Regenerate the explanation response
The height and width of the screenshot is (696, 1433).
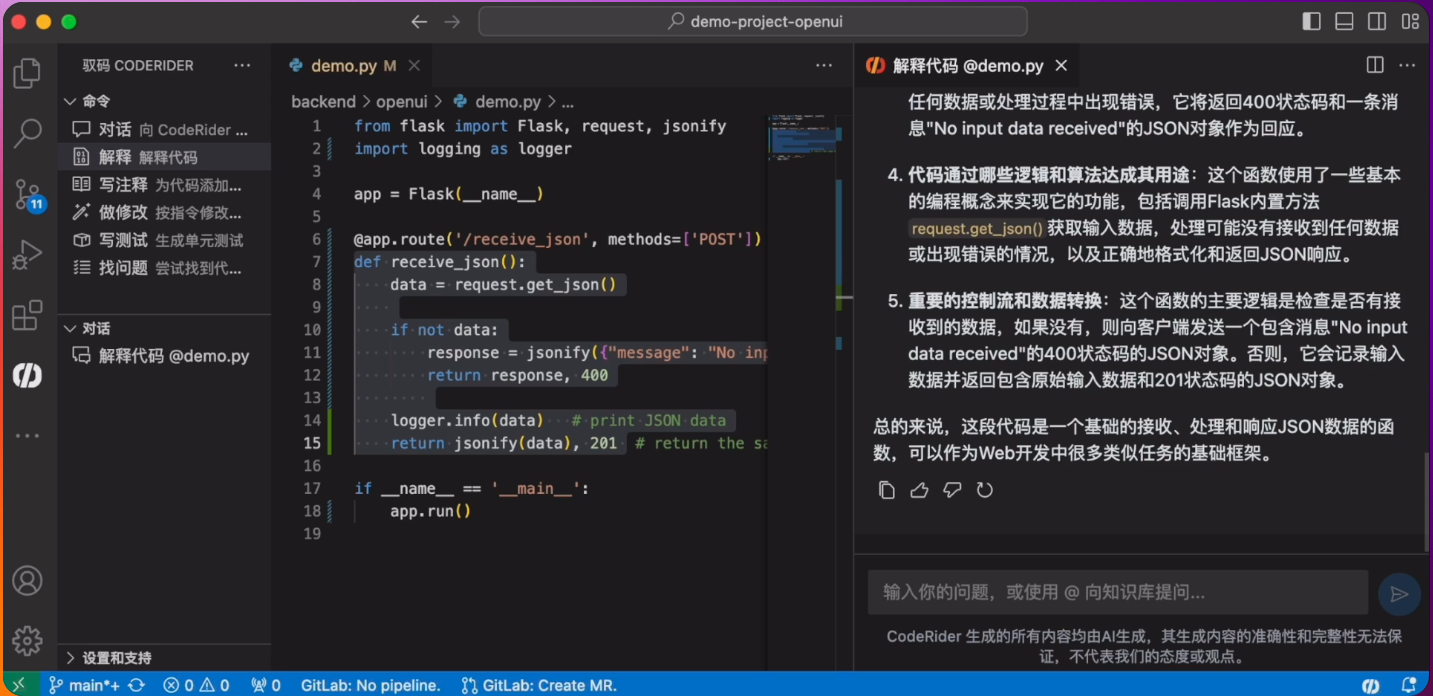point(985,490)
